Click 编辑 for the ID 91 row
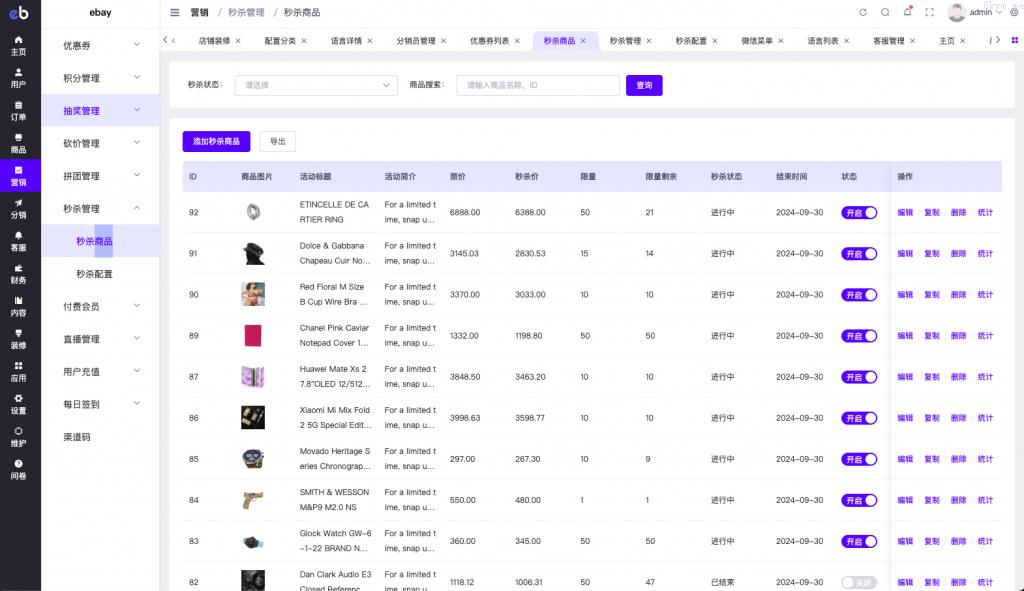This screenshot has width=1024, height=591. 905,254
